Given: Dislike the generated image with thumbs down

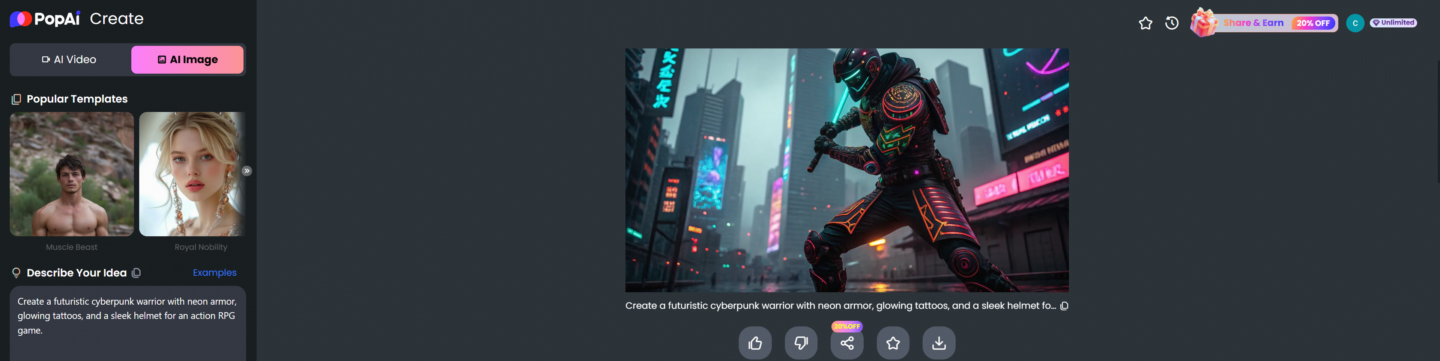Looking at the screenshot, I should click(x=801, y=343).
